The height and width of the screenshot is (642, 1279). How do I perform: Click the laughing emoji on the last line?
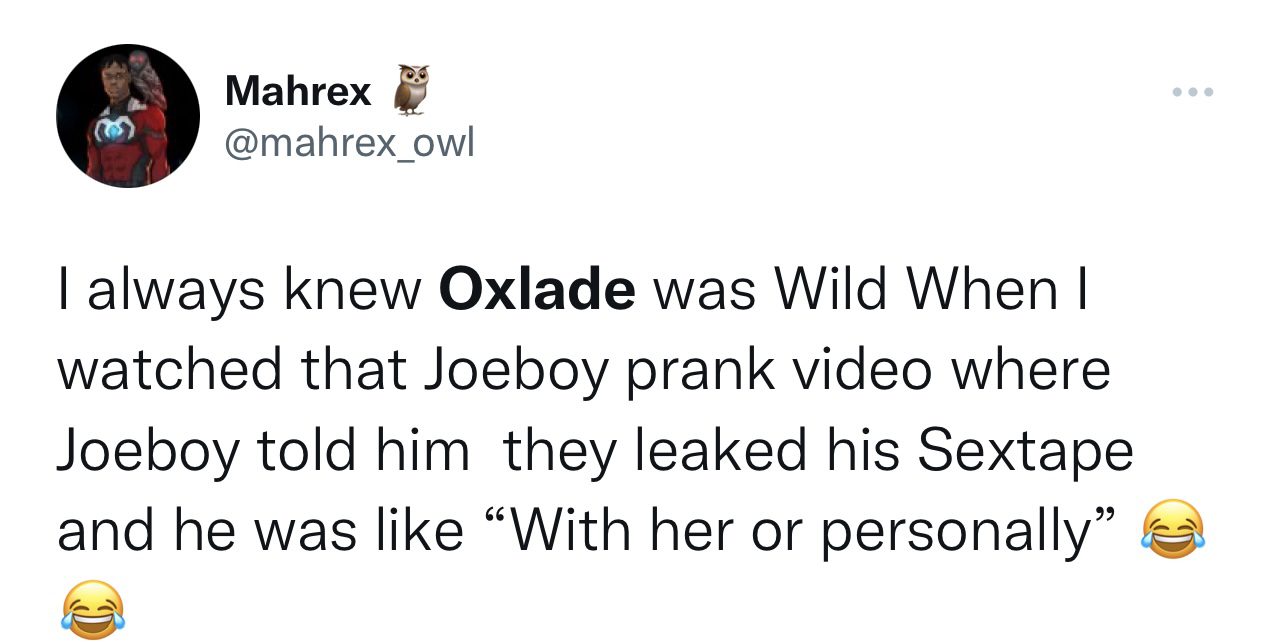[92, 610]
